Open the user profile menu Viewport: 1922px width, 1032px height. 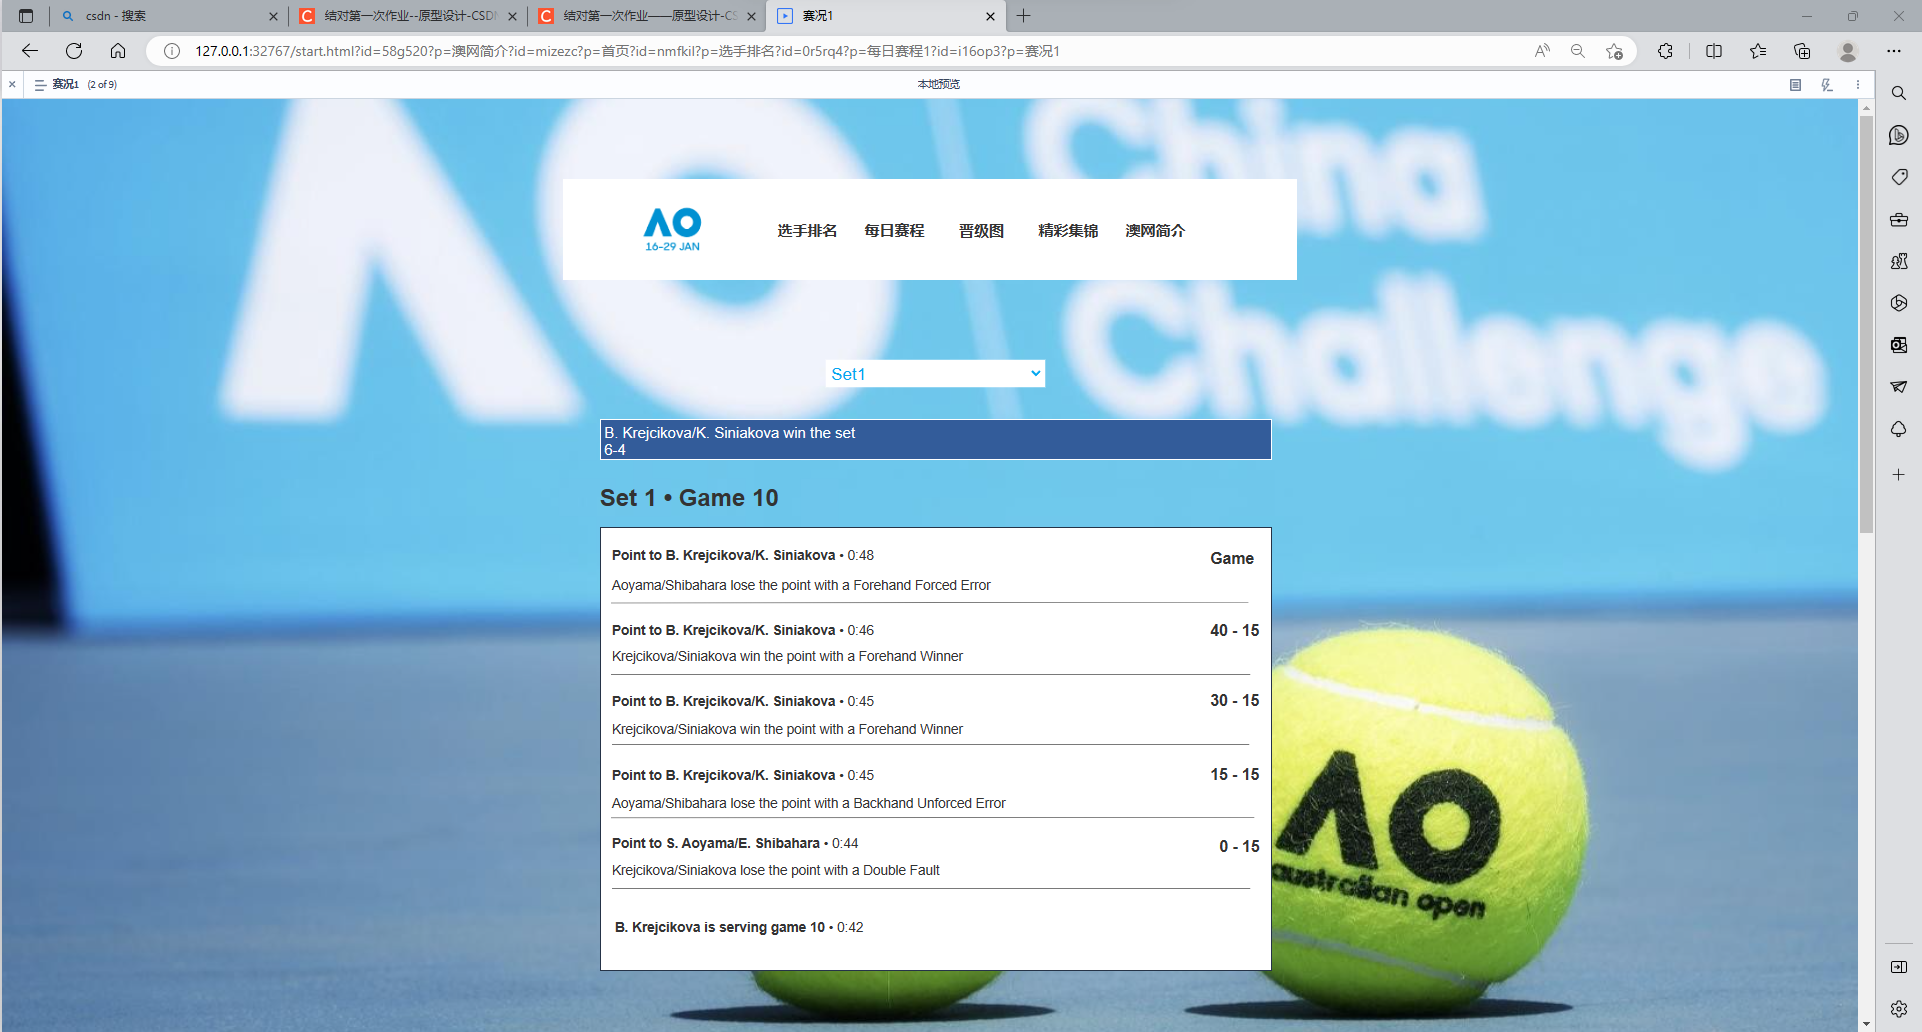(x=1848, y=51)
